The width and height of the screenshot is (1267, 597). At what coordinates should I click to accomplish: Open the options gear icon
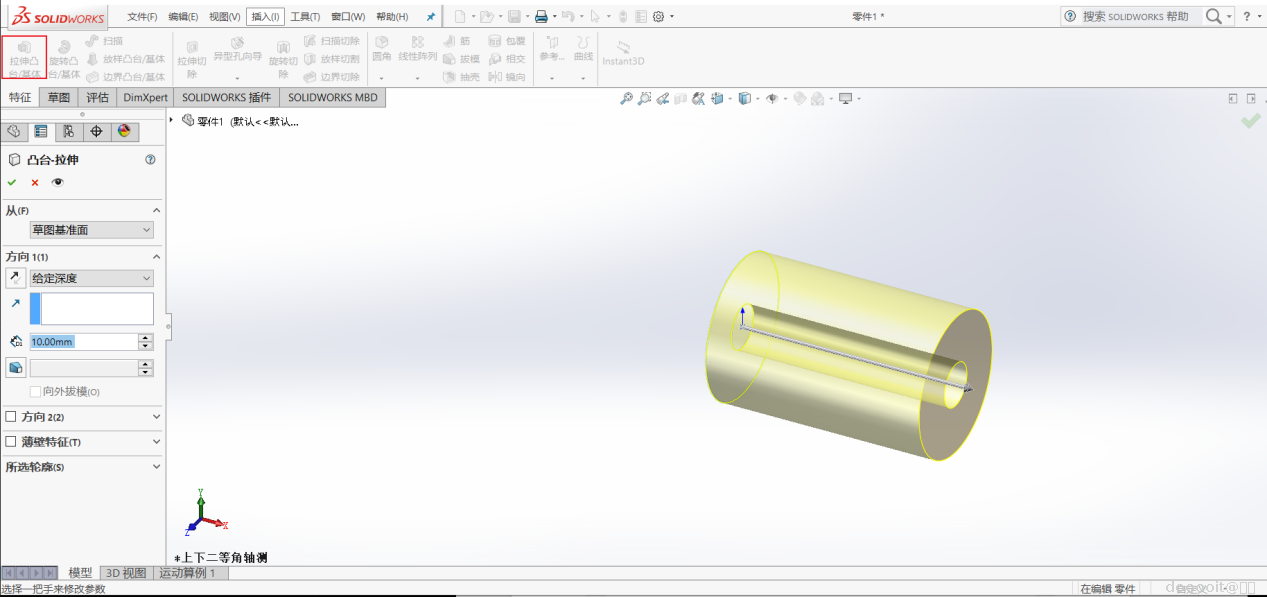coord(658,16)
